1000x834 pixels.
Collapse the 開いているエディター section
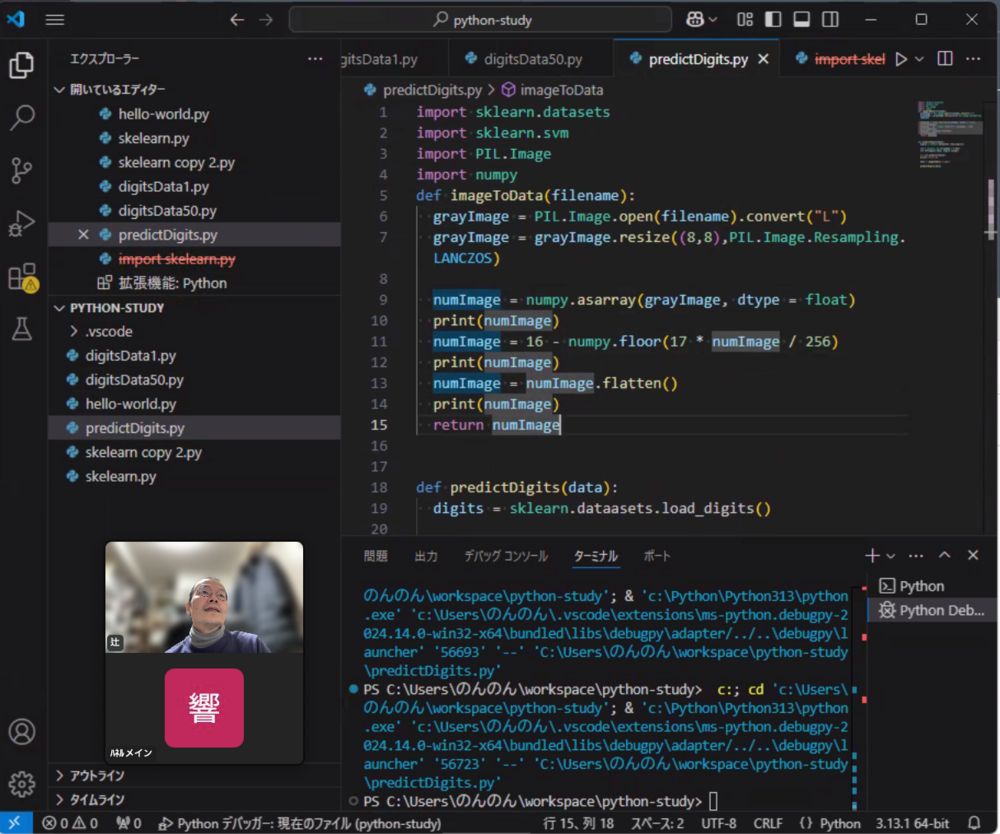[x=60, y=87]
